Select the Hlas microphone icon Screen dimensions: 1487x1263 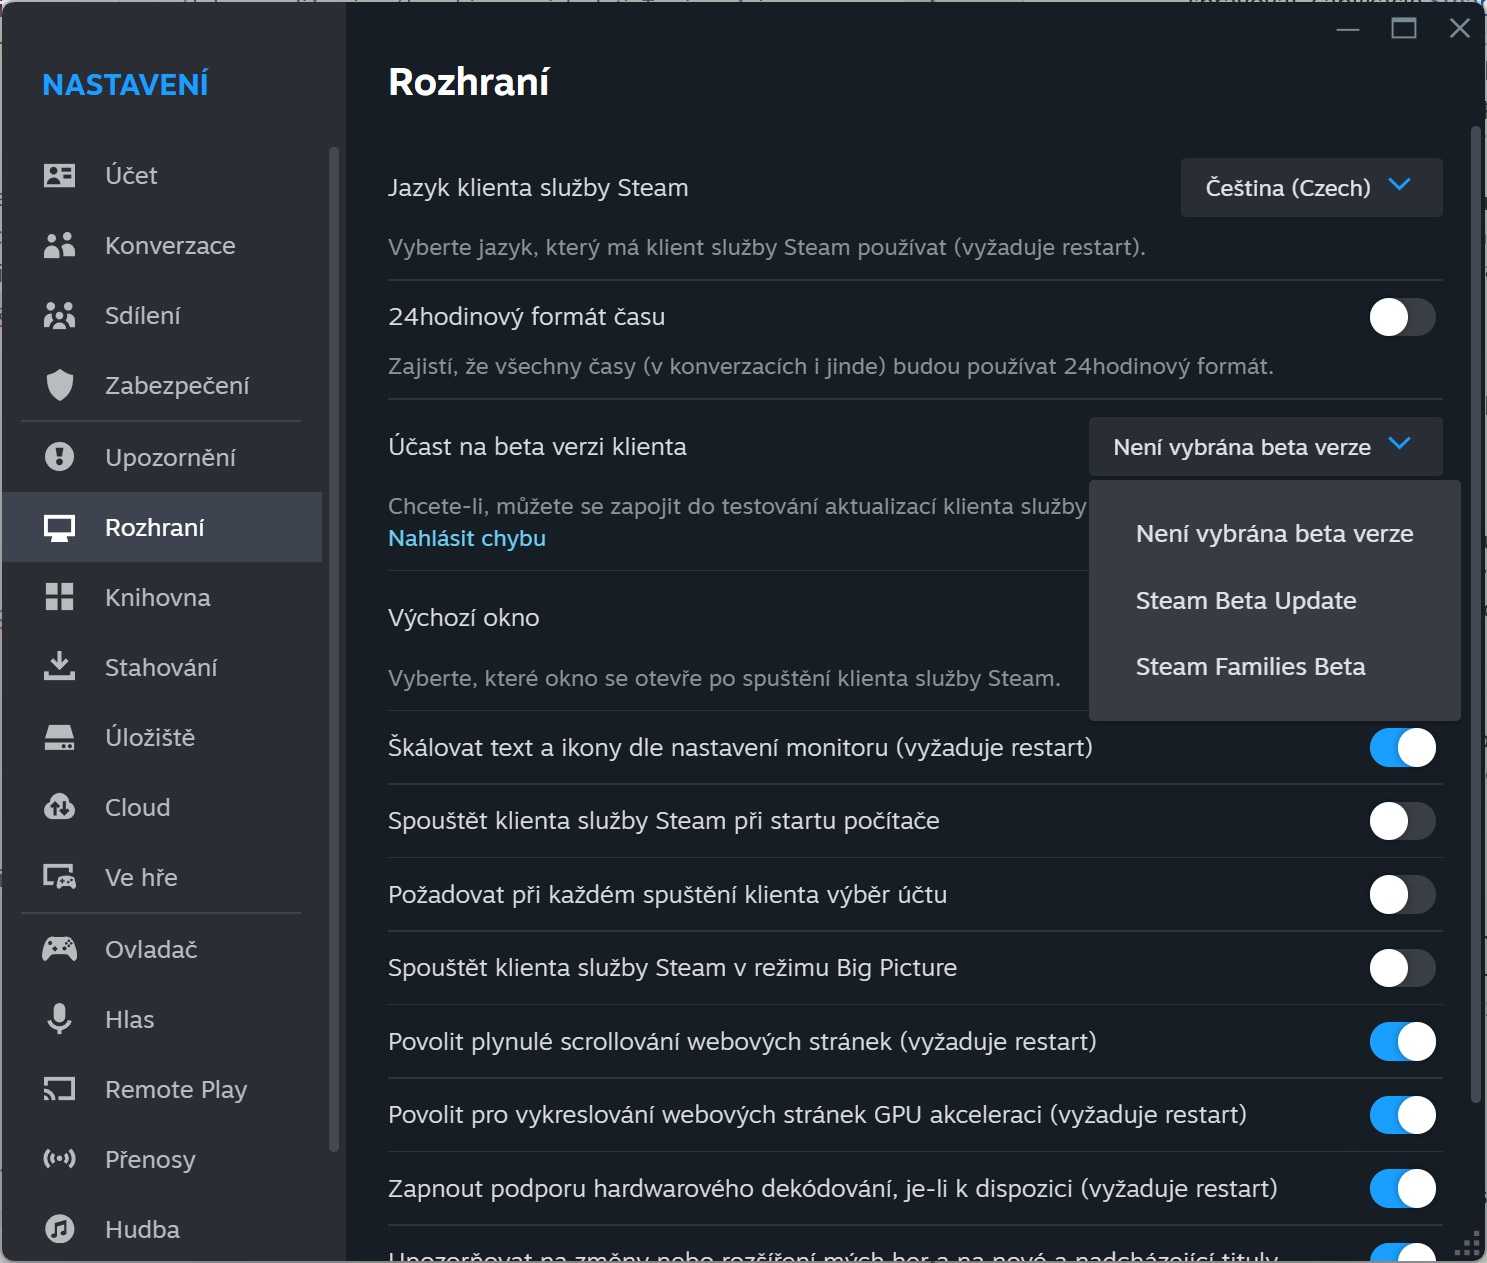pos(59,1020)
